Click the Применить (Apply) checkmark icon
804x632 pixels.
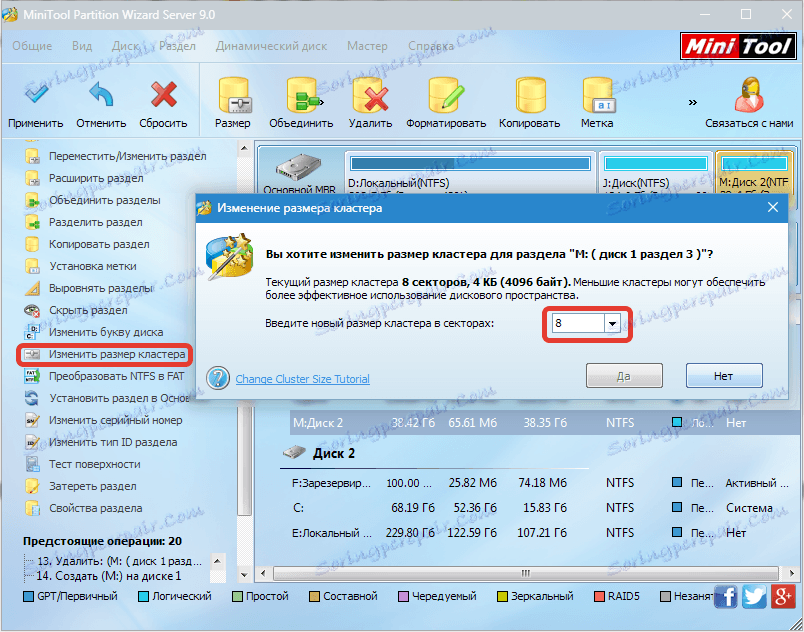pyautogui.click(x=37, y=94)
